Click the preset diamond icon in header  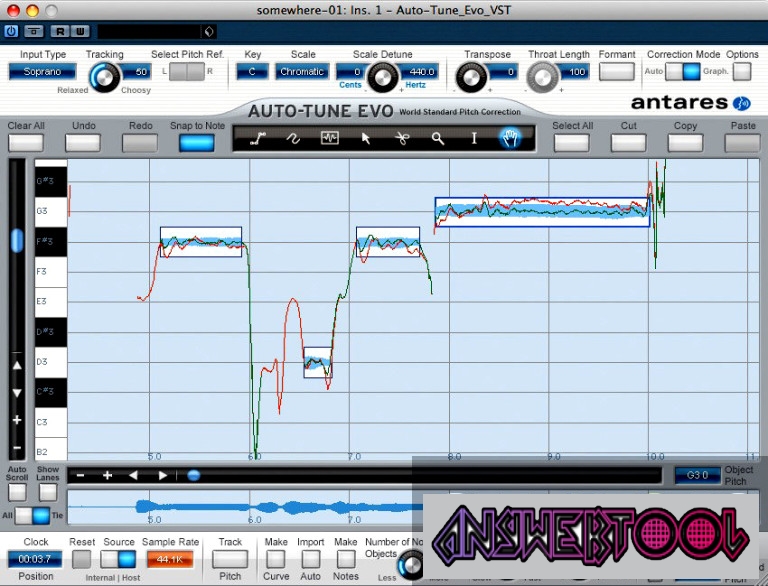tap(209, 32)
